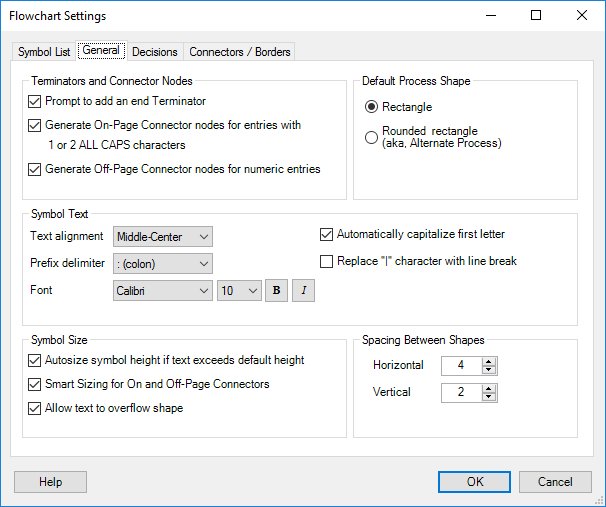Uncheck Prompt to add an end Terminator
The width and height of the screenshot is (606, 507).
click(34, 102)
